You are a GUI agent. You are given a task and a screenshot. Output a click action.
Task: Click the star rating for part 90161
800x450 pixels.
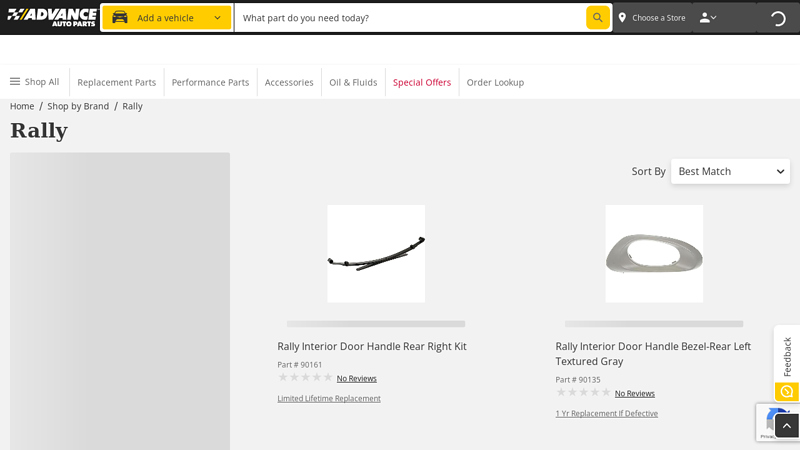pyautogui.click(x=305, y=378)
